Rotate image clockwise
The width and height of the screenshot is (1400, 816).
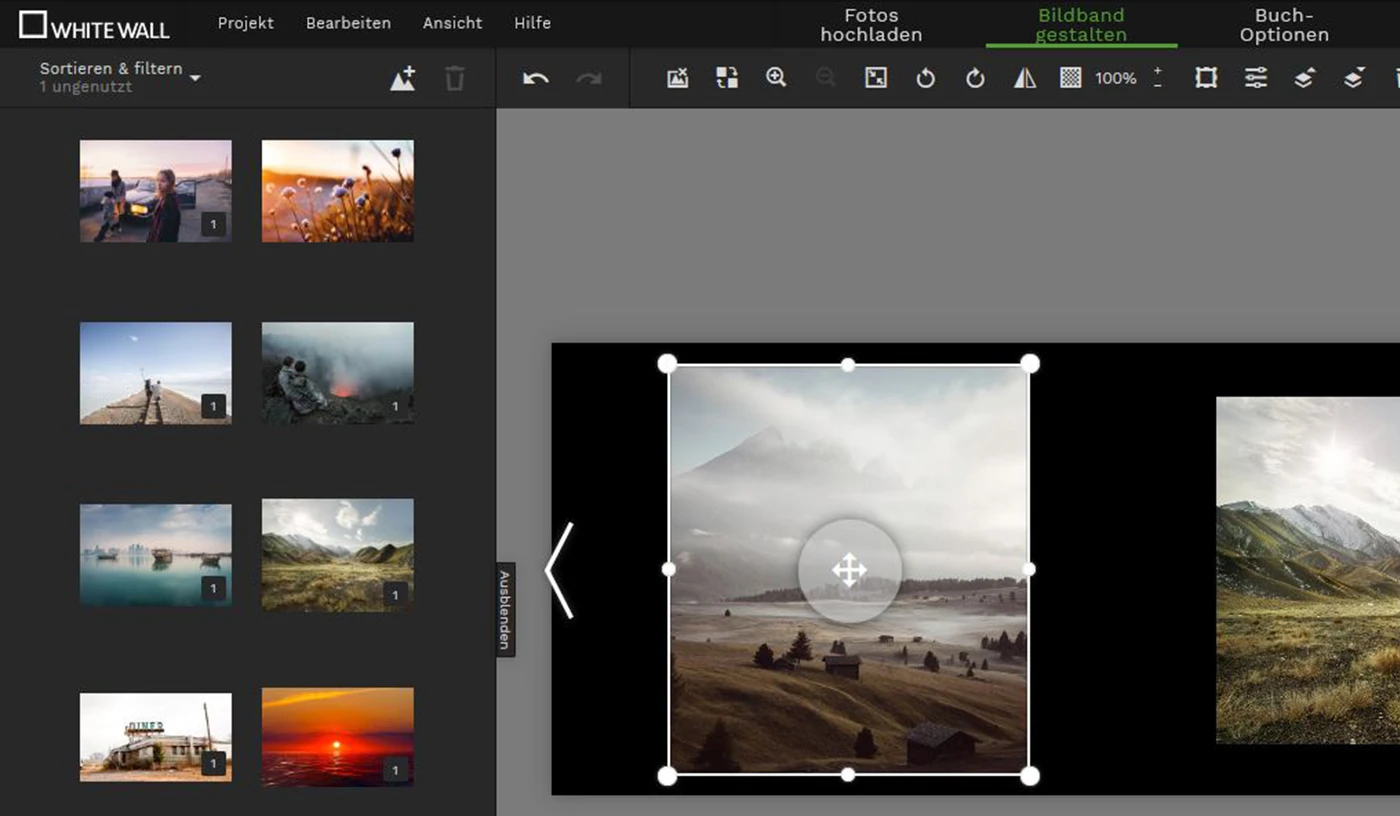(x=975, y=78)
